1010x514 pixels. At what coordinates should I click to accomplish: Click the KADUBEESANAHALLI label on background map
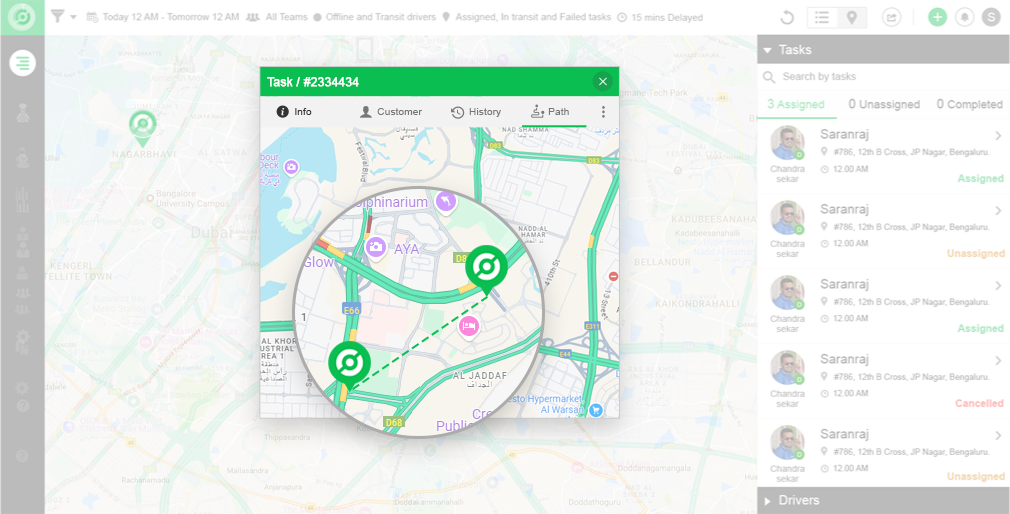pyautogui.click(x=712, y=220)
